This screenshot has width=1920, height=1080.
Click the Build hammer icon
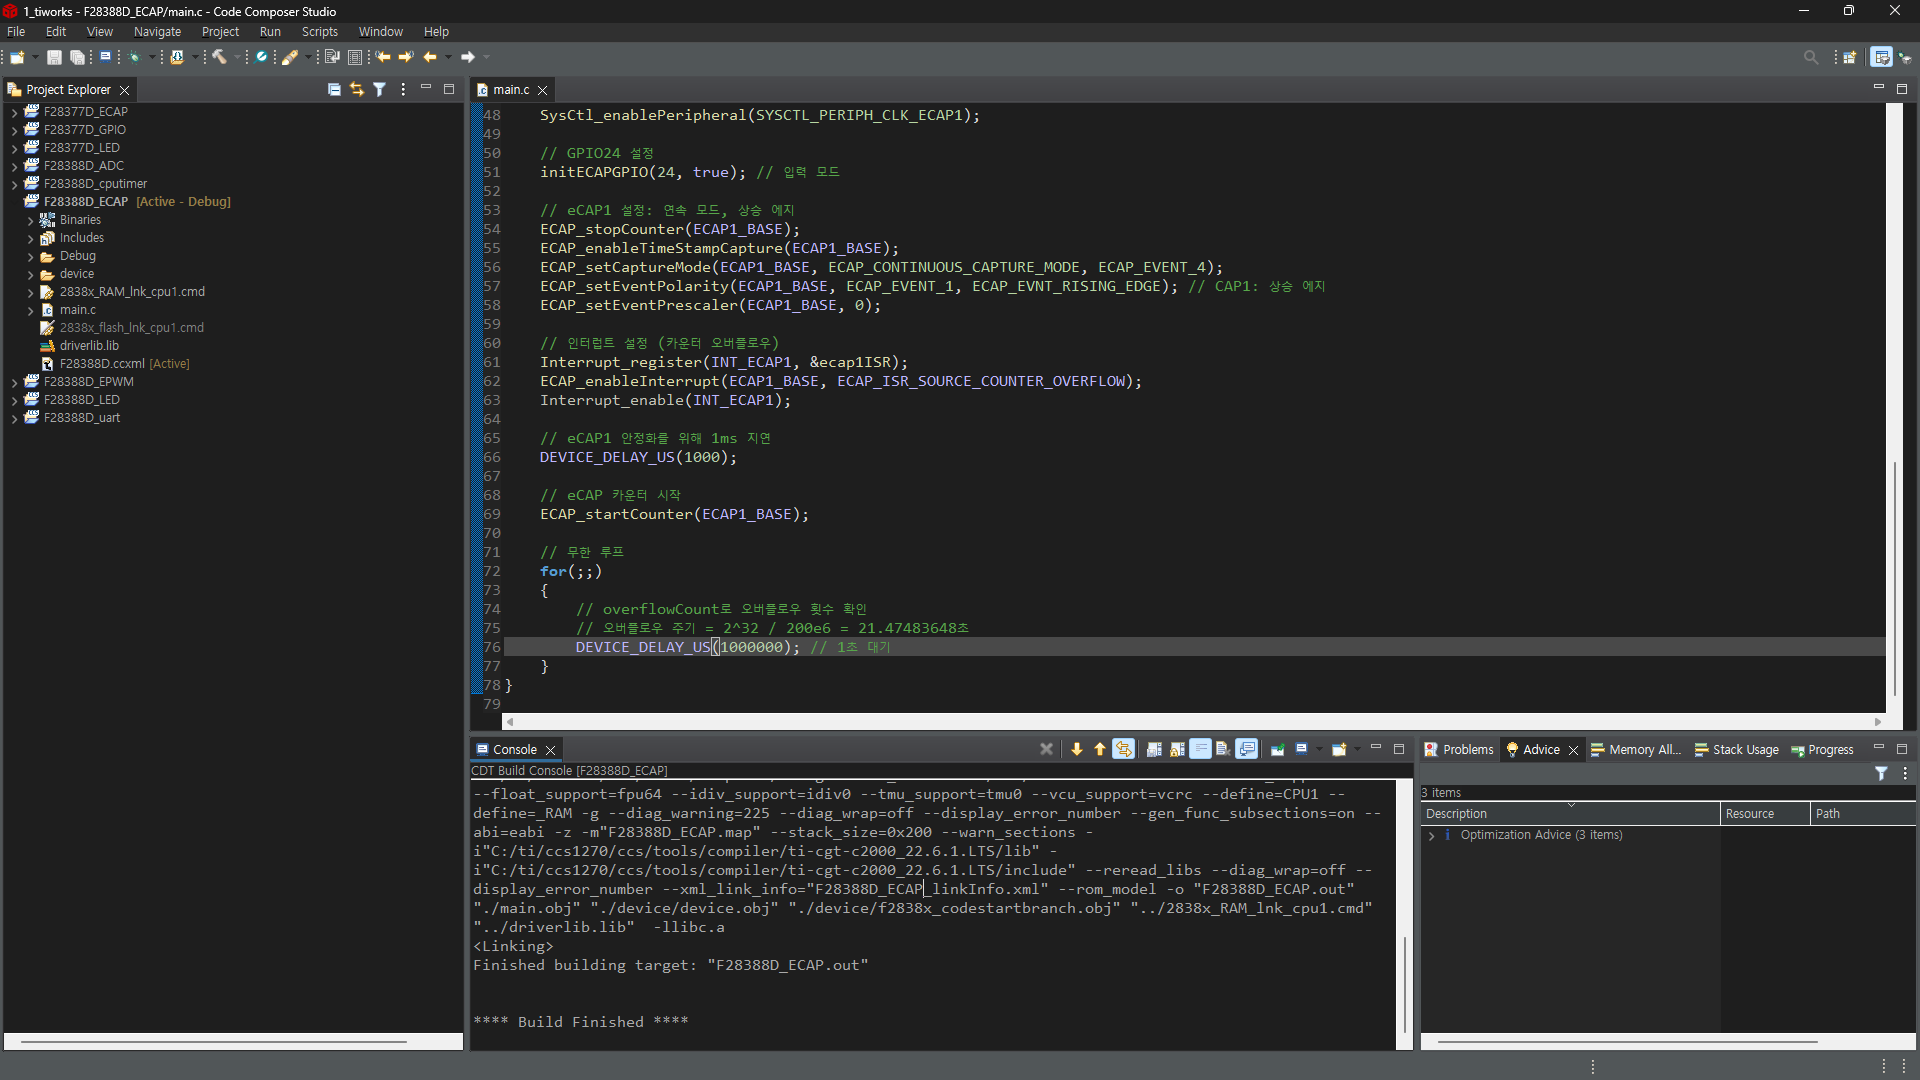(219, 57)
